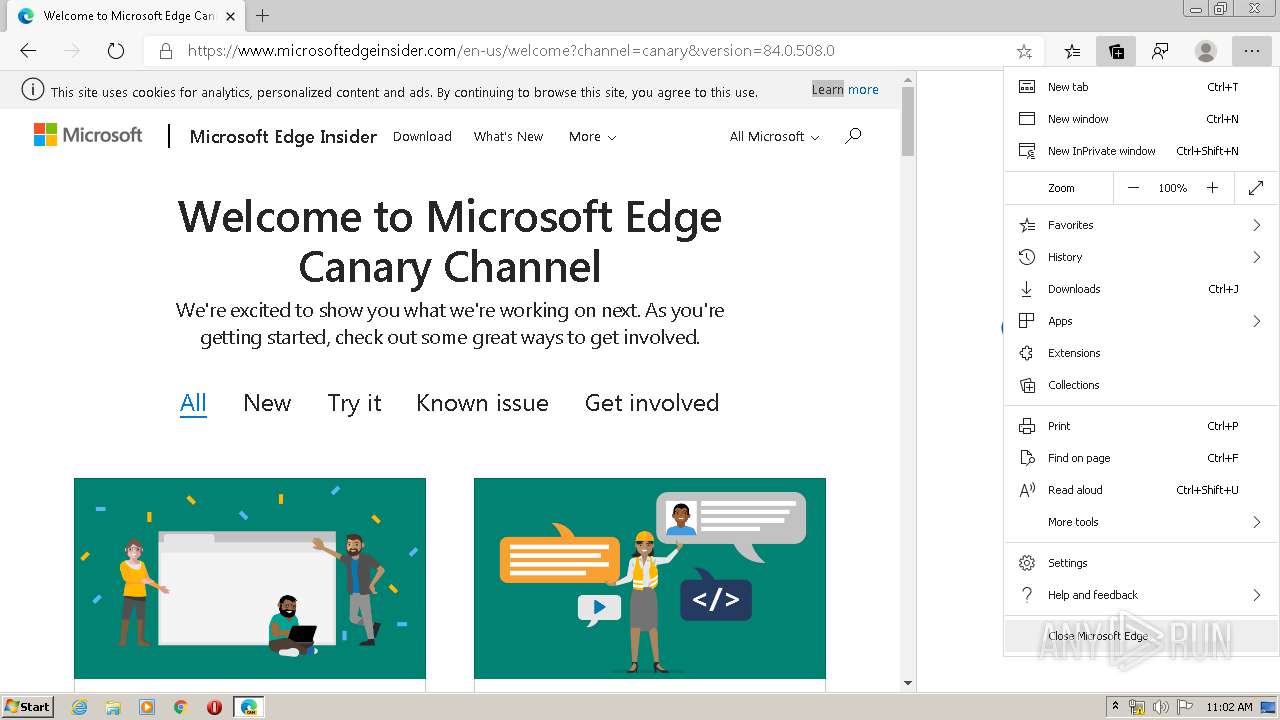Screen dimensions: 1280x720
Task: Select the New filter tab
Action: tap(267, 403)
